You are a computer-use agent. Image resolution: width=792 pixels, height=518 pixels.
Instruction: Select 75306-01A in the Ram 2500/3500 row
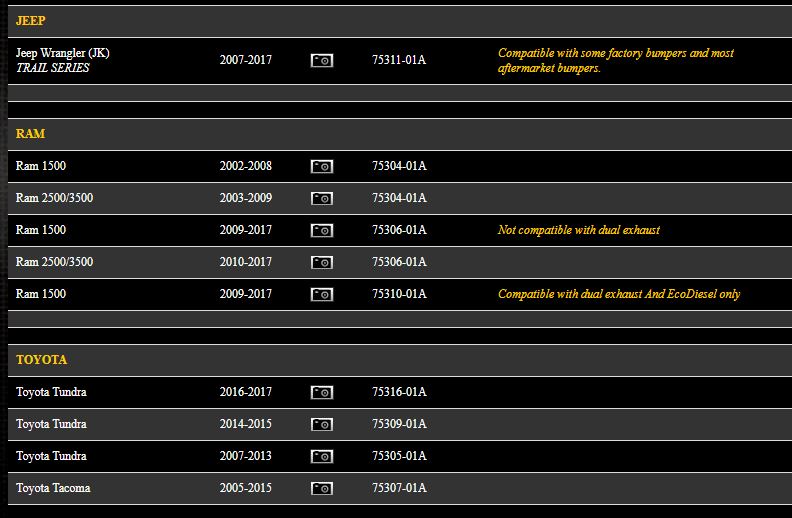[399, 262]
